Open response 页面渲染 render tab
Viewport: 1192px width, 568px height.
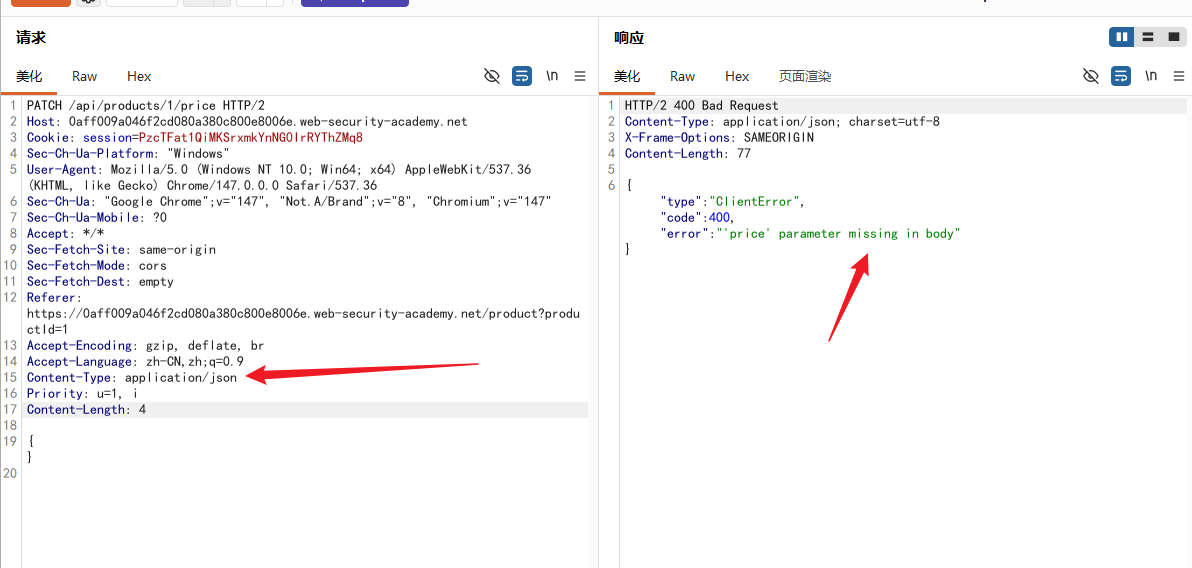pyautogui.click(x=805, y=76)
